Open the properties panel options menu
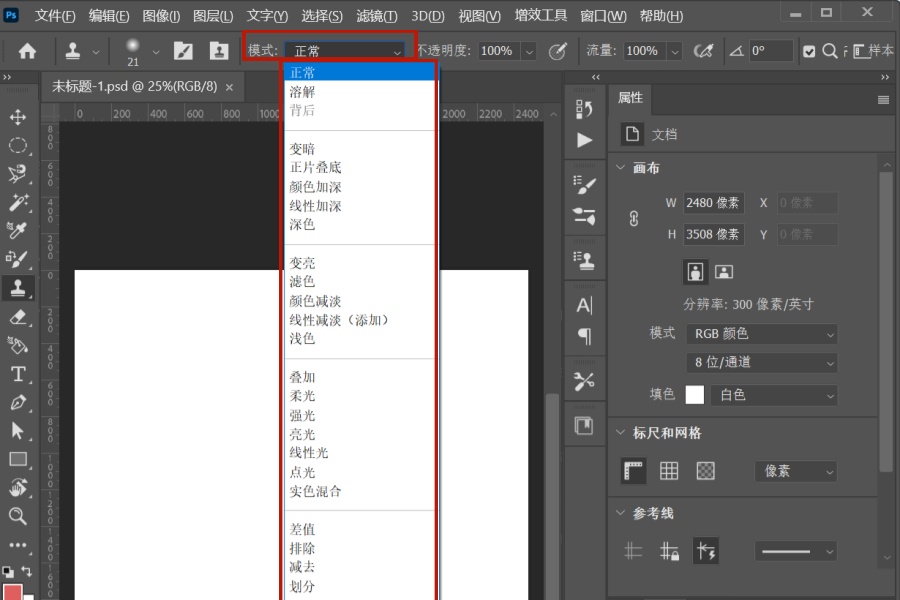The width and height of the screenshot is (900, 600). click(883, 100)
